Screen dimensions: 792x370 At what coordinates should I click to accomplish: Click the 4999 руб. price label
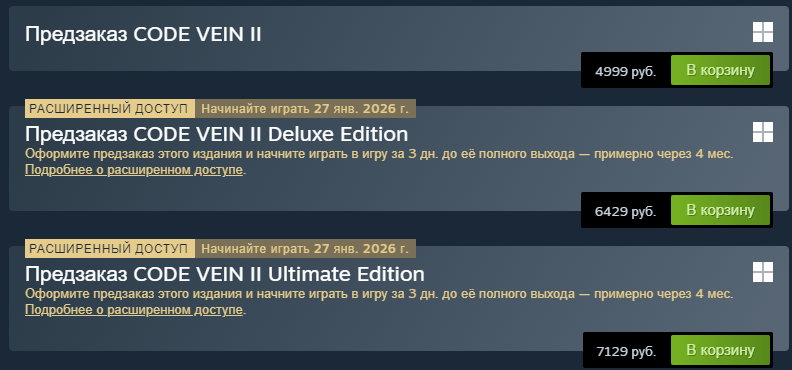(x=625, y=71)
